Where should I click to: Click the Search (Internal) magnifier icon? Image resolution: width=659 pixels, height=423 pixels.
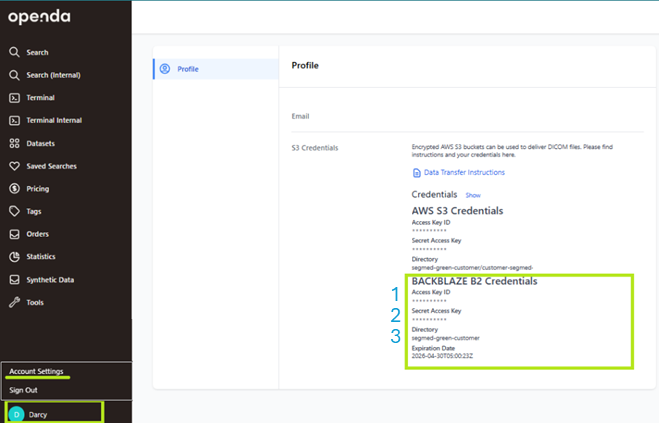click(x=14, y=75)
